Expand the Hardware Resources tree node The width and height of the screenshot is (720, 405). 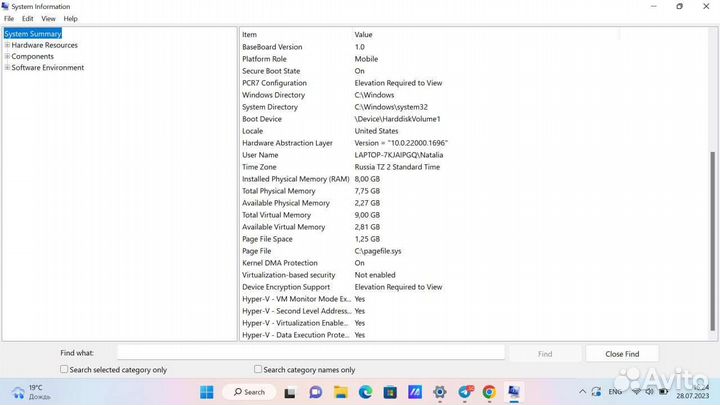pos(7,45)
